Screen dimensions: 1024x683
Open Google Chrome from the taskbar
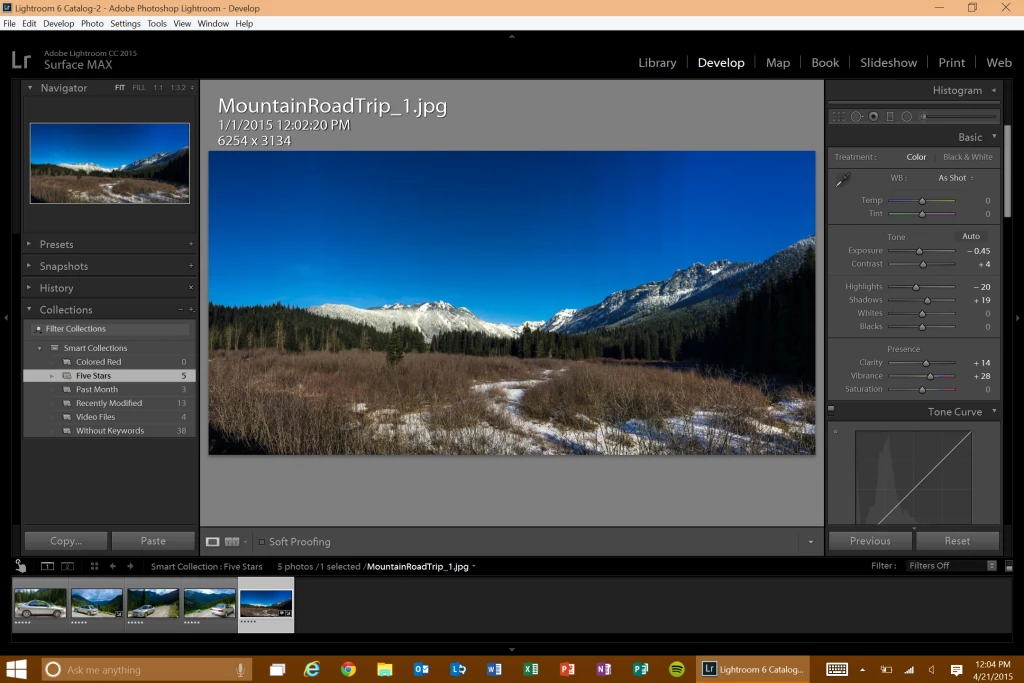tap(348, 669)
